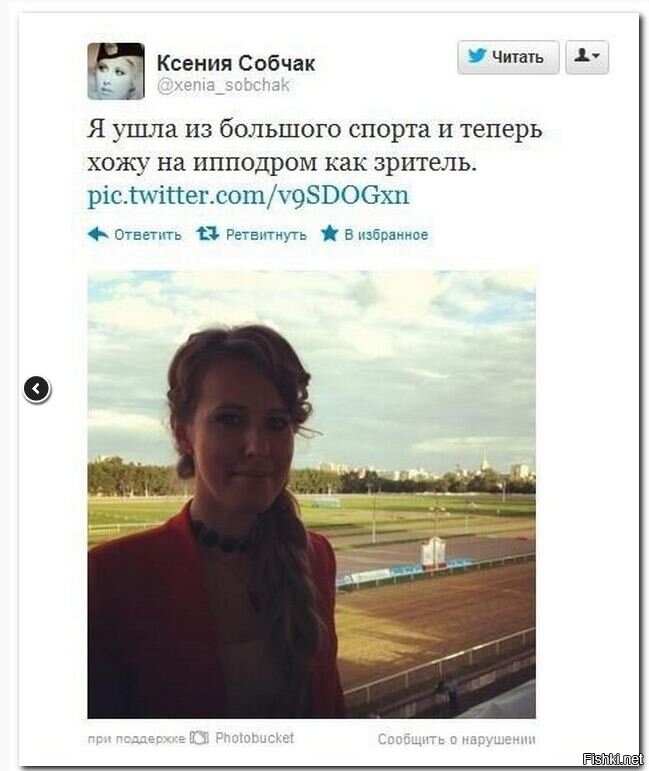Open the pic.twitter.com/v9SDOGxn link
Viewport: 649px width, 771px height.
[x=248, y=195]
